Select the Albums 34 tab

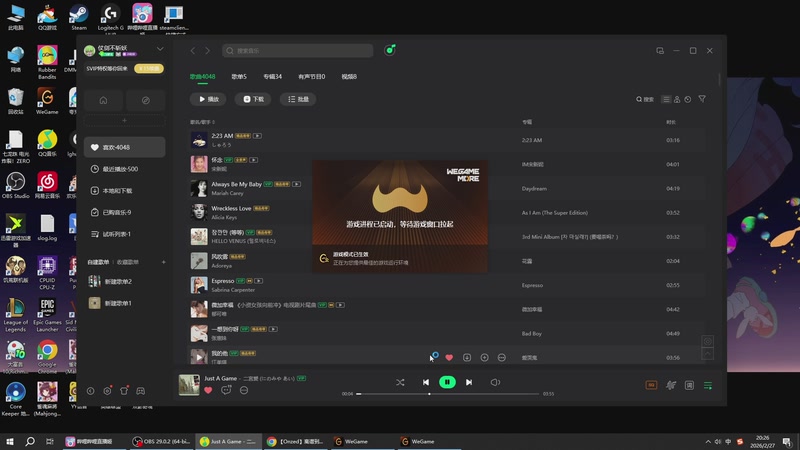pyautogui.click(x=272, y=77)
